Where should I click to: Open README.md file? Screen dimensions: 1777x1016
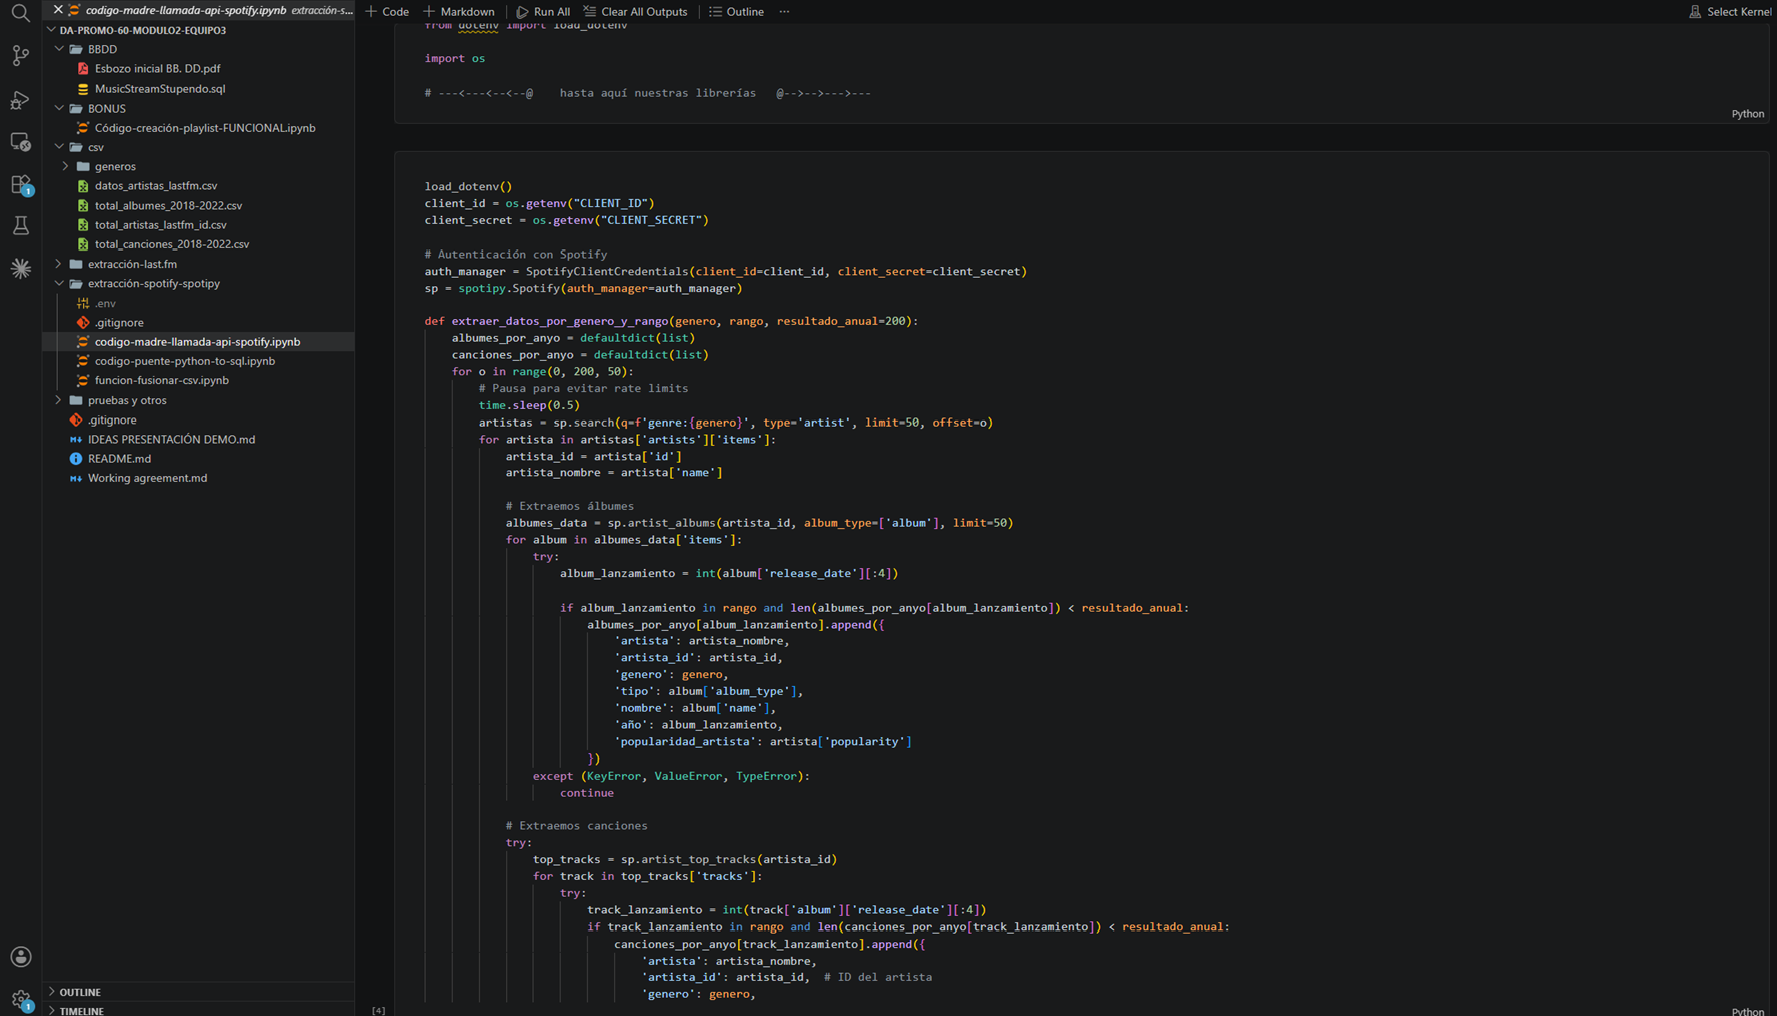(119, 459)
